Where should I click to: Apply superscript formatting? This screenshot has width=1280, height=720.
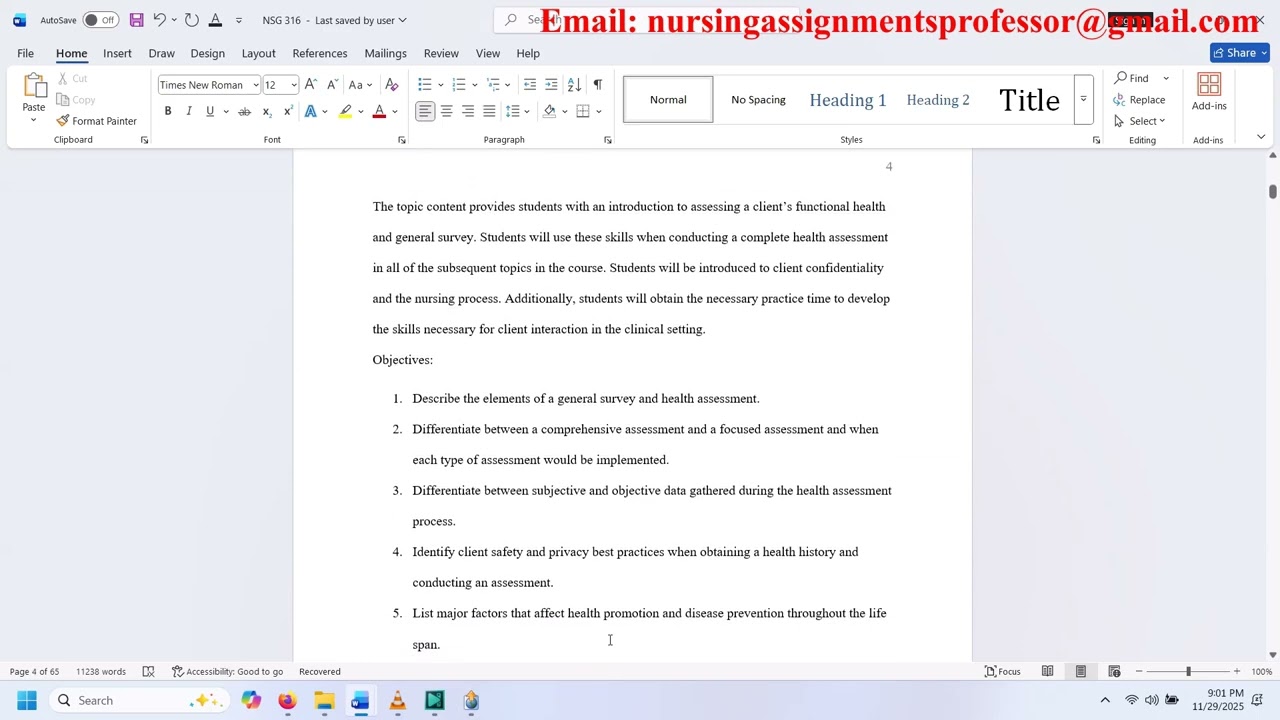[288, 111]
